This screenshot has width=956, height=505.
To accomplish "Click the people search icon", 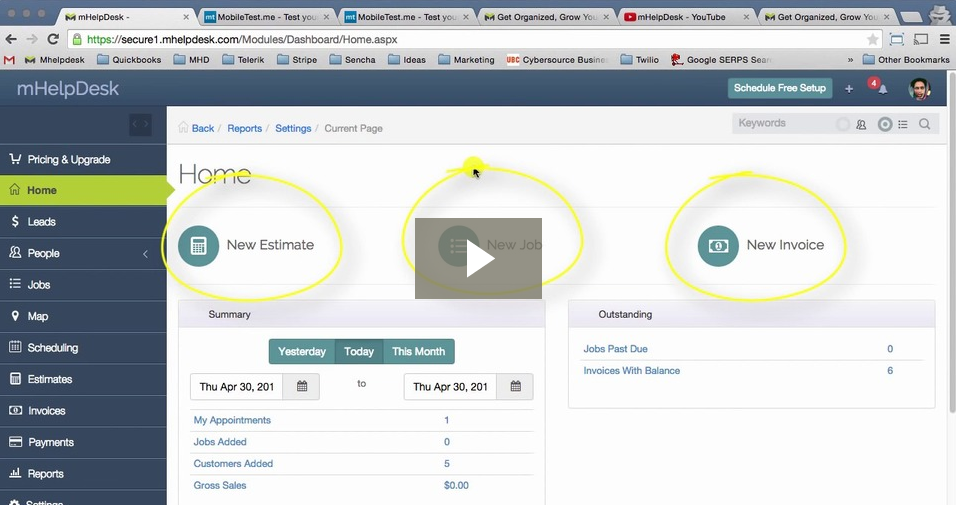I will (x=861, y=124).
